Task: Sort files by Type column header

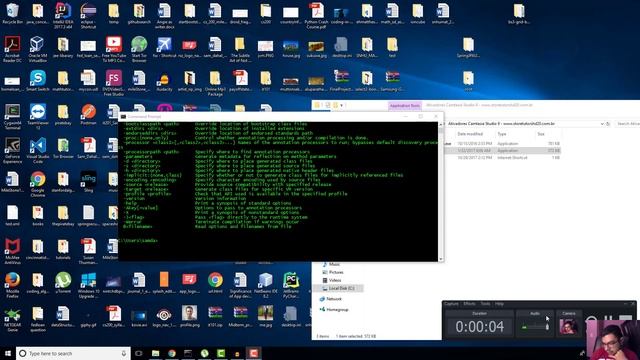Action: [502, 134]
